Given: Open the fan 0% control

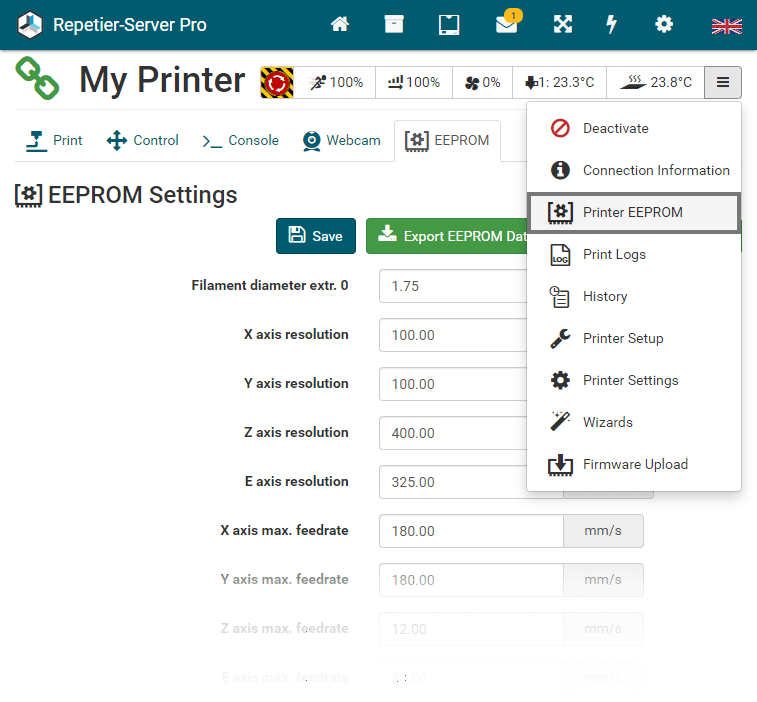Looking at the screenshot, I should 482,82.
